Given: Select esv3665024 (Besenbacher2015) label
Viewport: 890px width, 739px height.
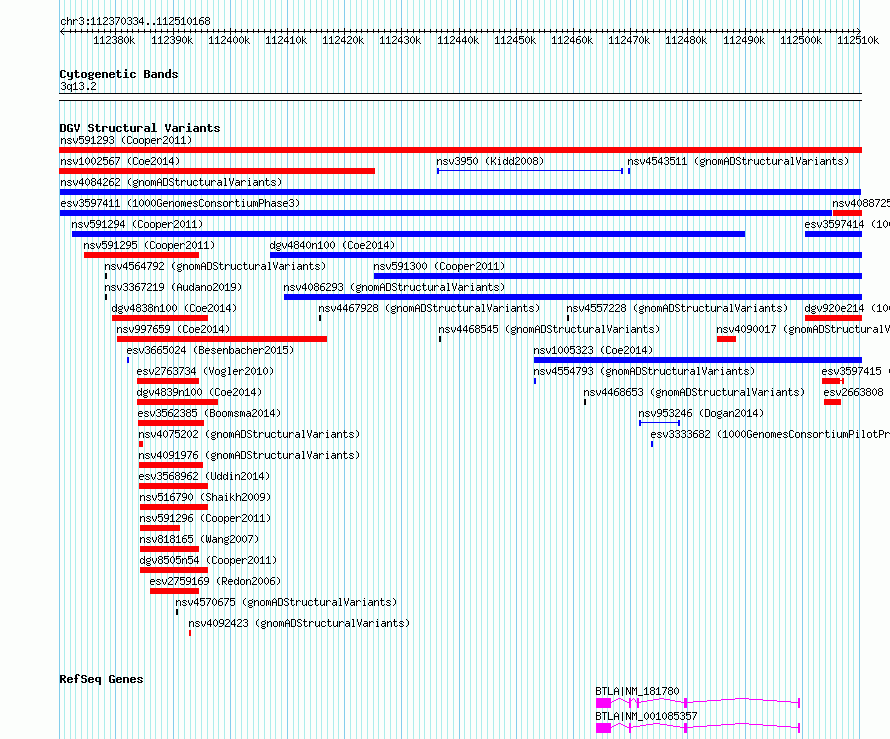Looking at the screenshot, I should tap(210, 350).
